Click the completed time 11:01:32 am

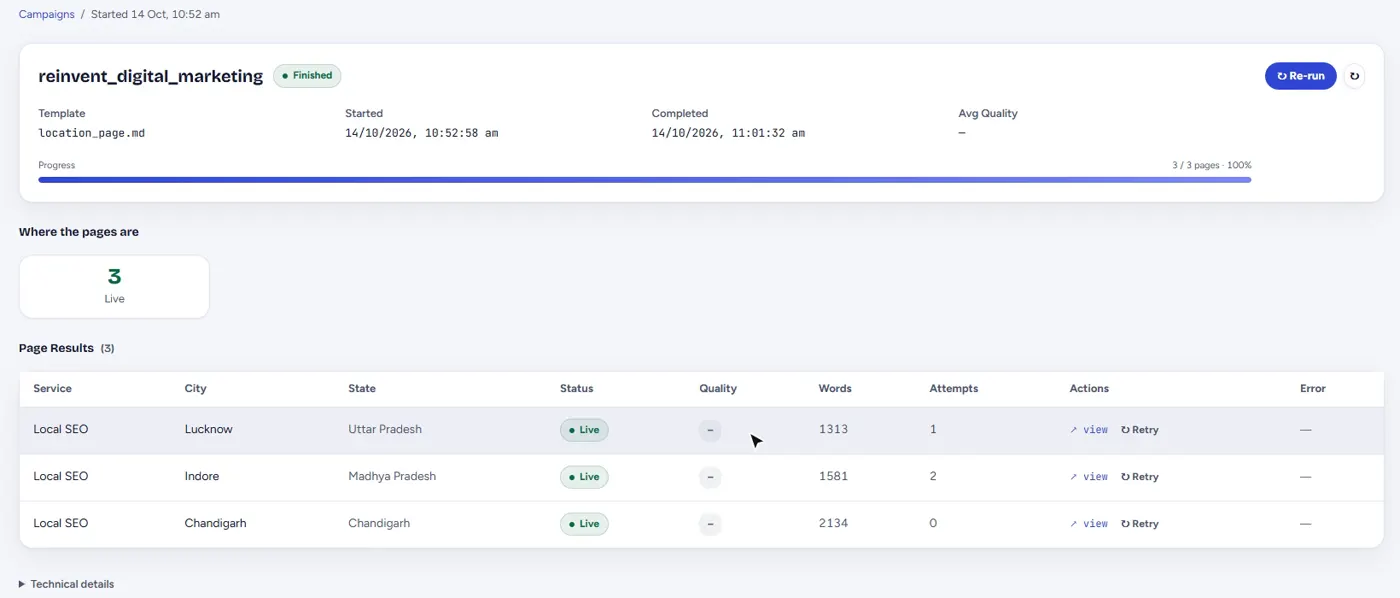[x=768, y=132]
